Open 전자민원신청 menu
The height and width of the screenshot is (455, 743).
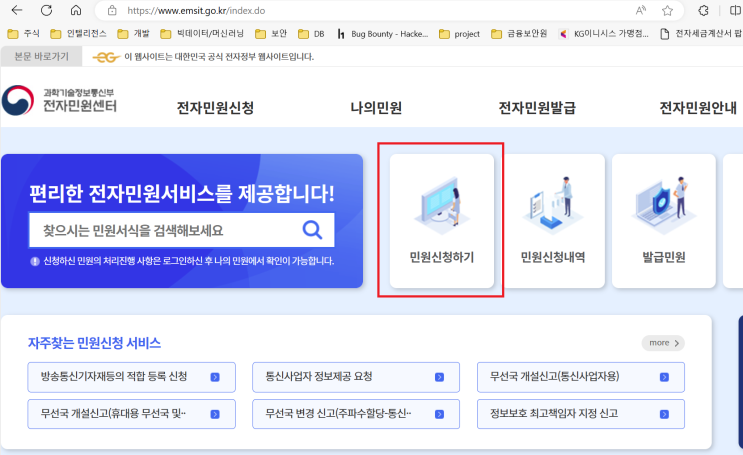[x=216, y=108]
